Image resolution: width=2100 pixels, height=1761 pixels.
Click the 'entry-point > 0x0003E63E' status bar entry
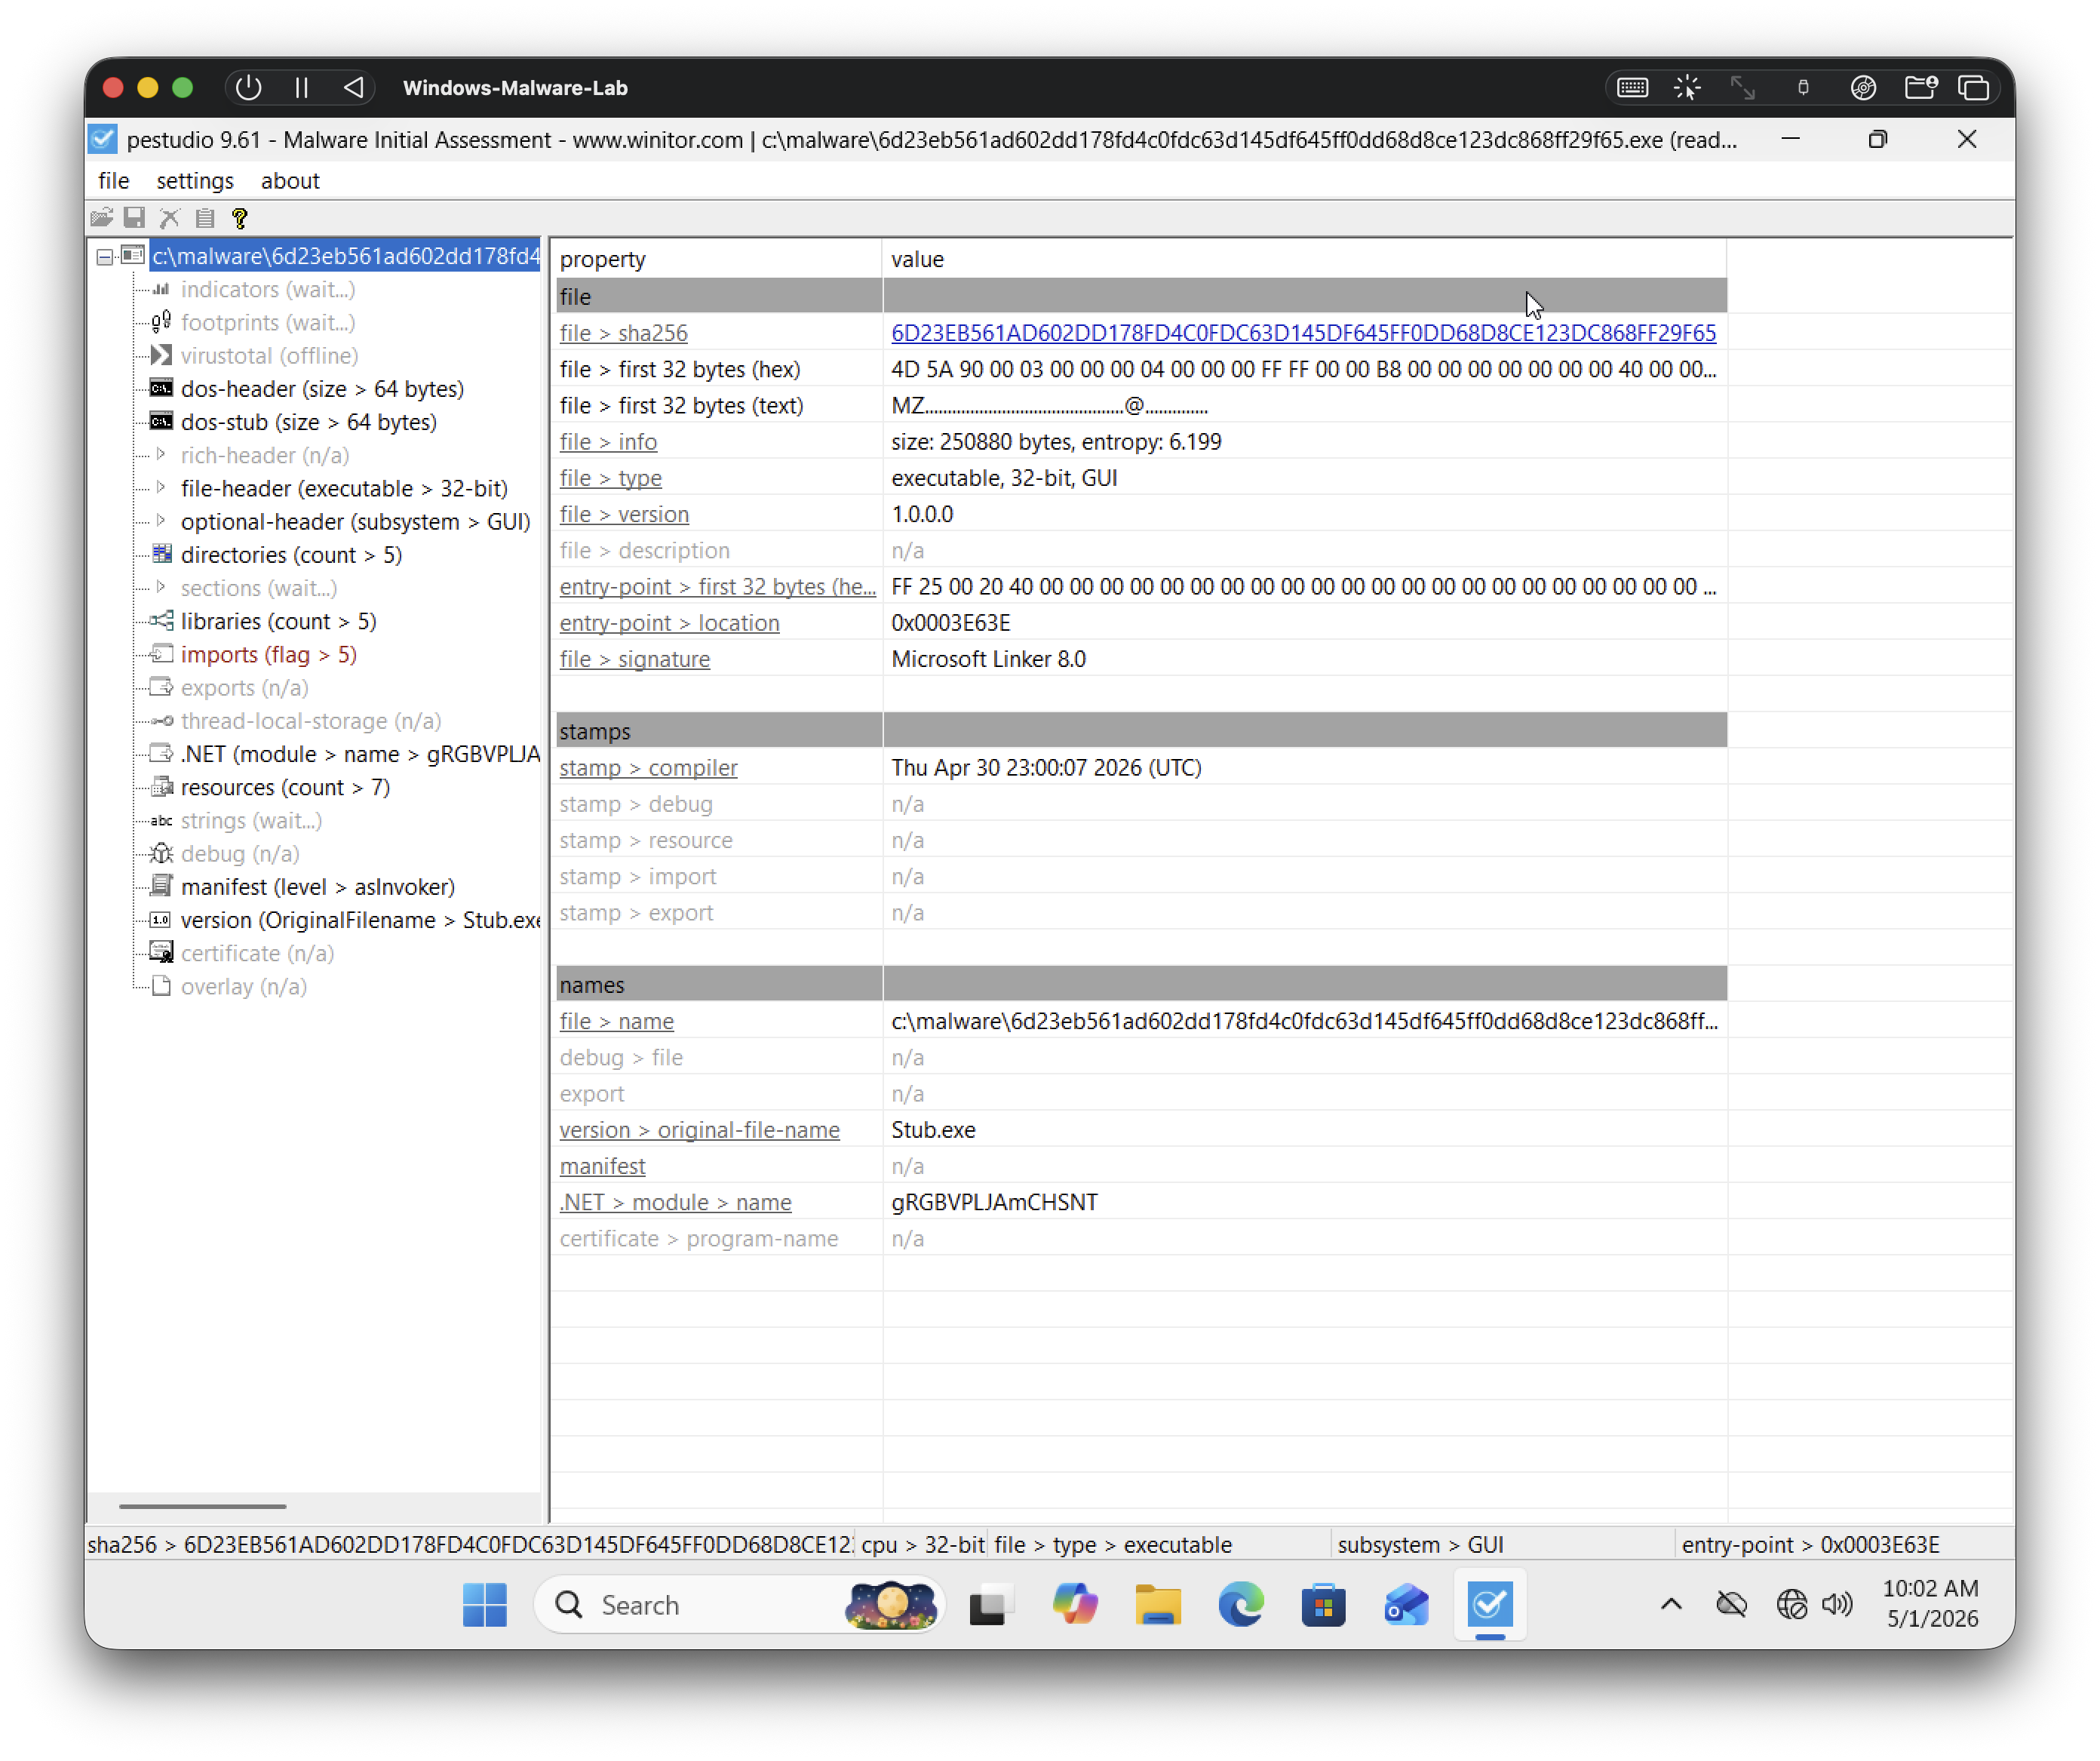pos(1810,1544)
